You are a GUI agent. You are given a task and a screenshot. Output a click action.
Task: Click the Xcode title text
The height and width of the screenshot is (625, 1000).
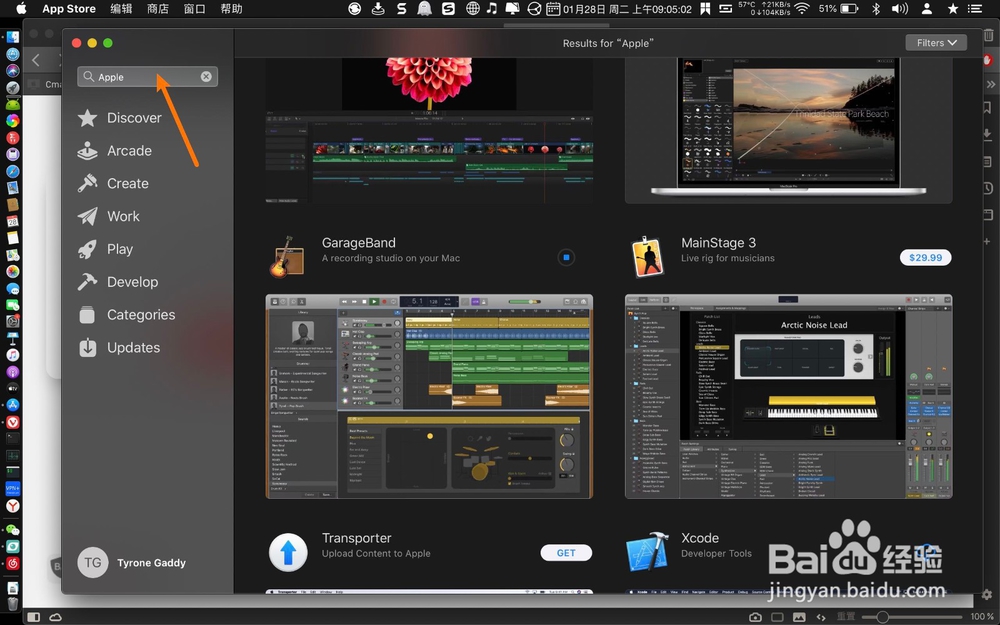[700, 538]
